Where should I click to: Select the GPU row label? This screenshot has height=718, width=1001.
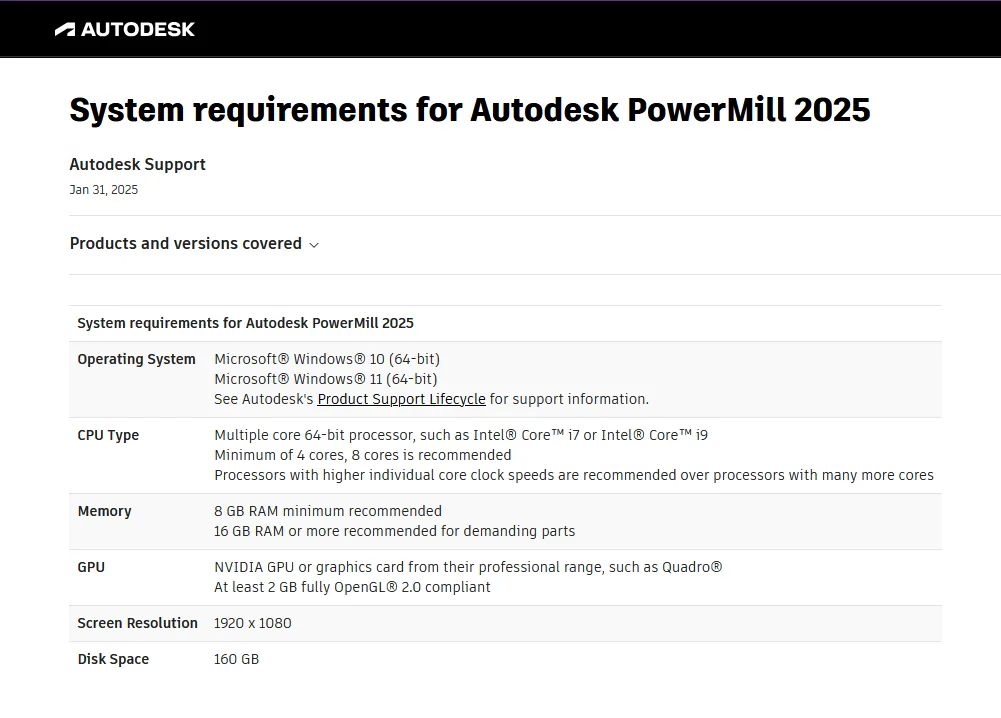point(91,567)
